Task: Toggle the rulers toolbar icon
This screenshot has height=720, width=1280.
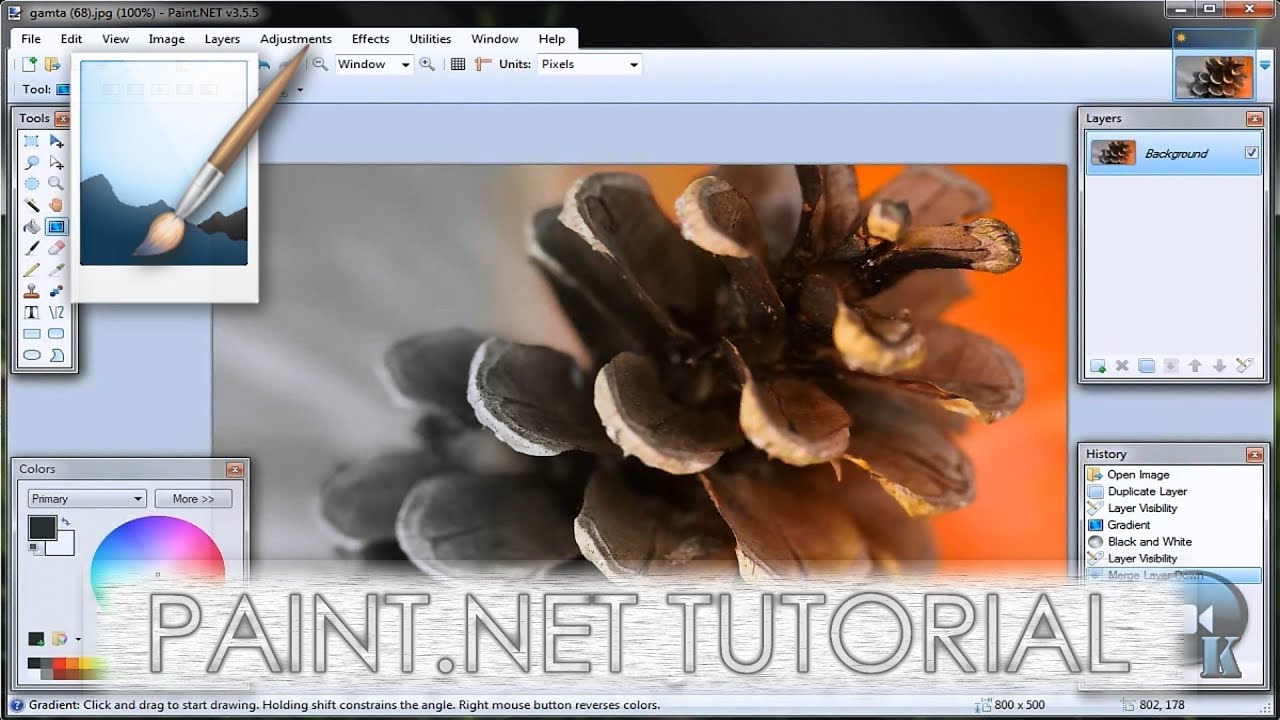Action: click(483, 64)
